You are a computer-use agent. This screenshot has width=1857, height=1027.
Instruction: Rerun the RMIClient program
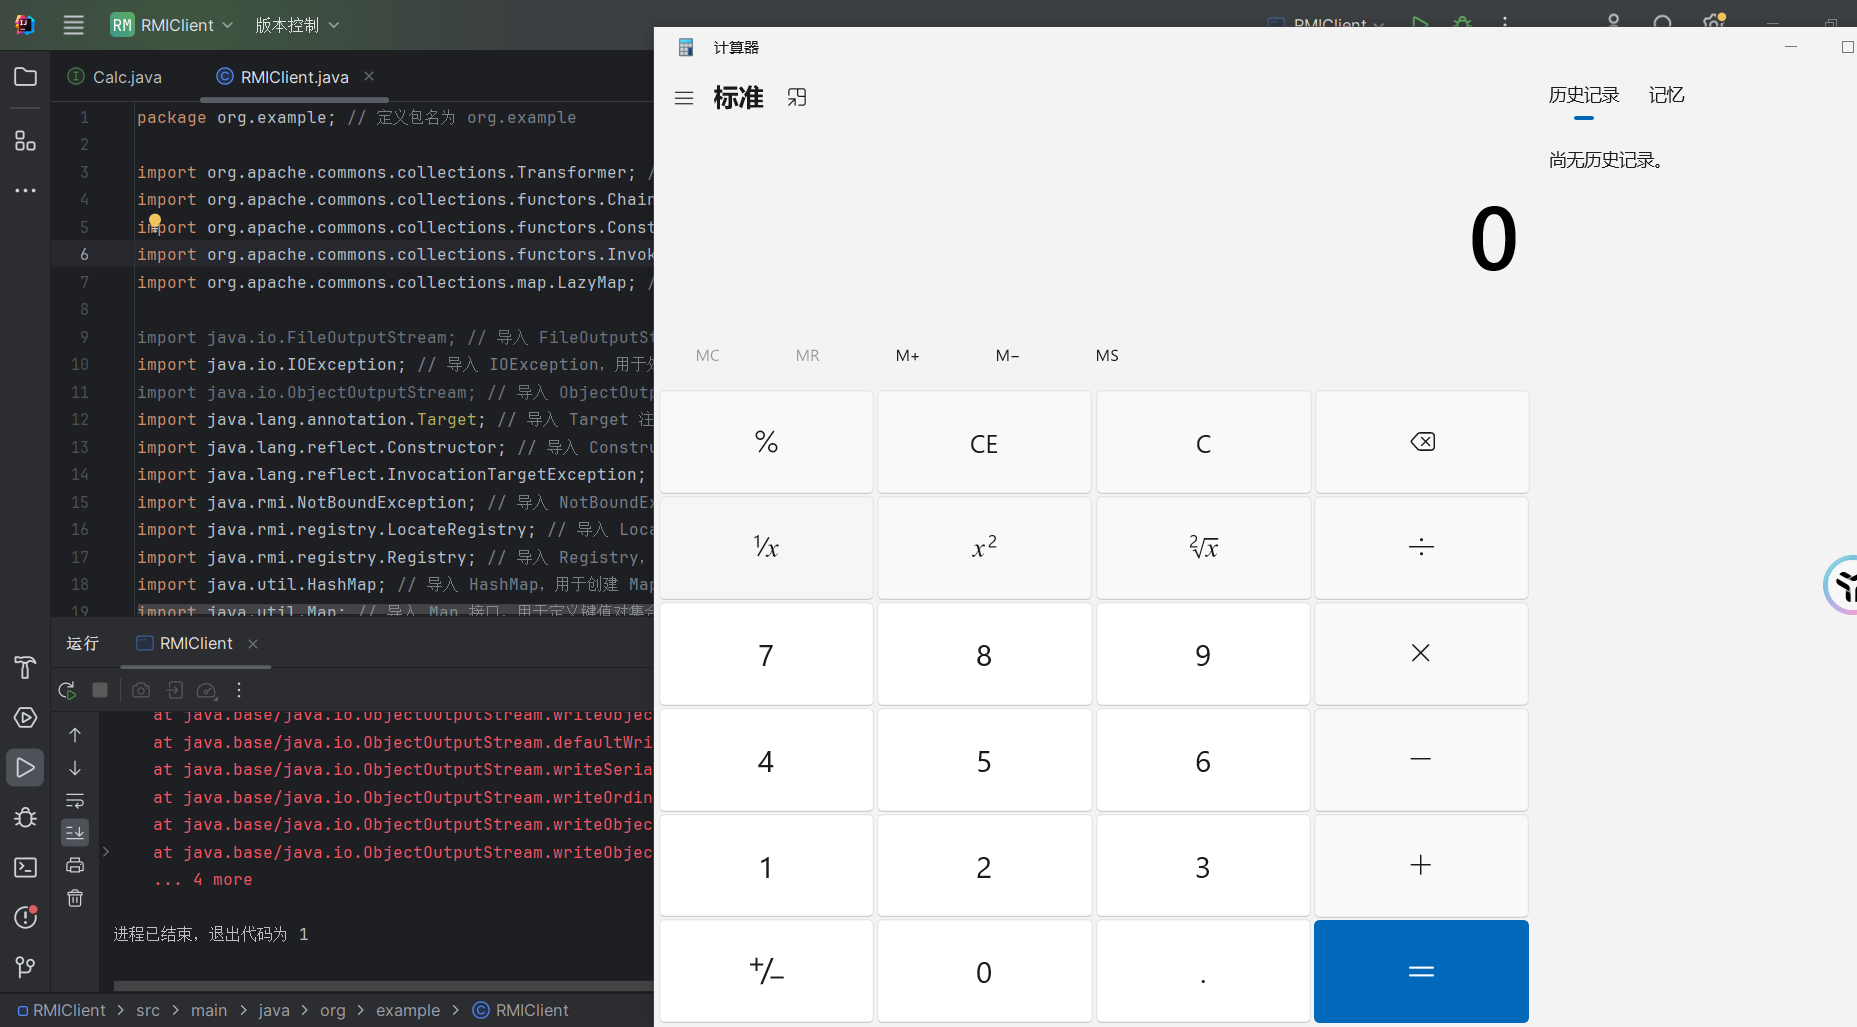click(67, 690)
